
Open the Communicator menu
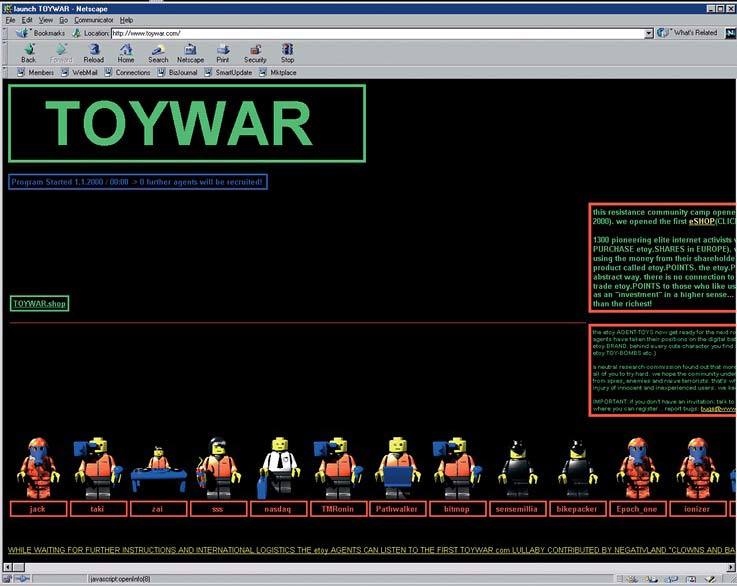click(94, 20)
